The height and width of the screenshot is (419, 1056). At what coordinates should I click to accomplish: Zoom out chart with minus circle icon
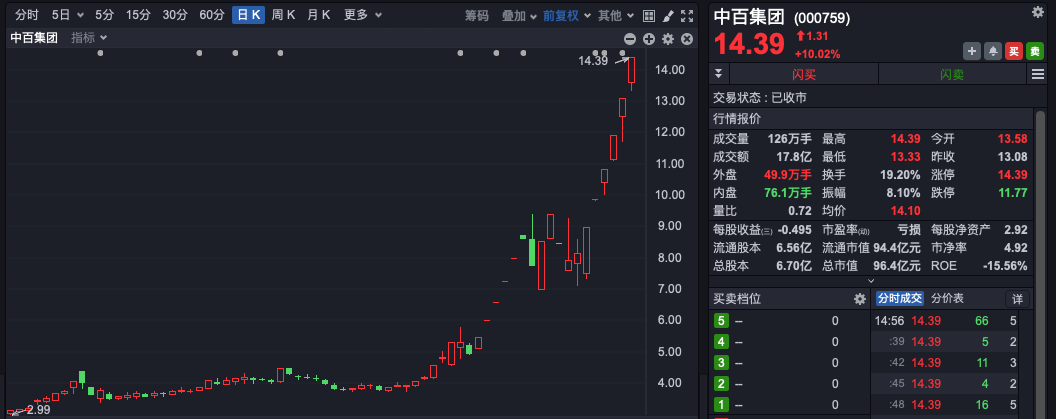[630, 39]
